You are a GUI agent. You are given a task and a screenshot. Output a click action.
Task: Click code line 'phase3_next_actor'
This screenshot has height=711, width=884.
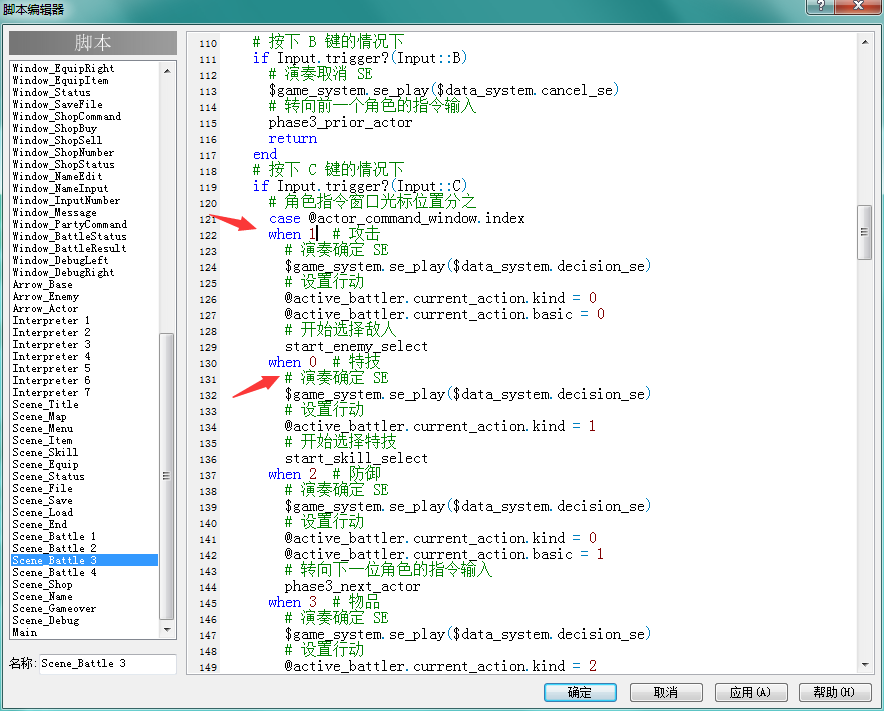tap(352, 586)
